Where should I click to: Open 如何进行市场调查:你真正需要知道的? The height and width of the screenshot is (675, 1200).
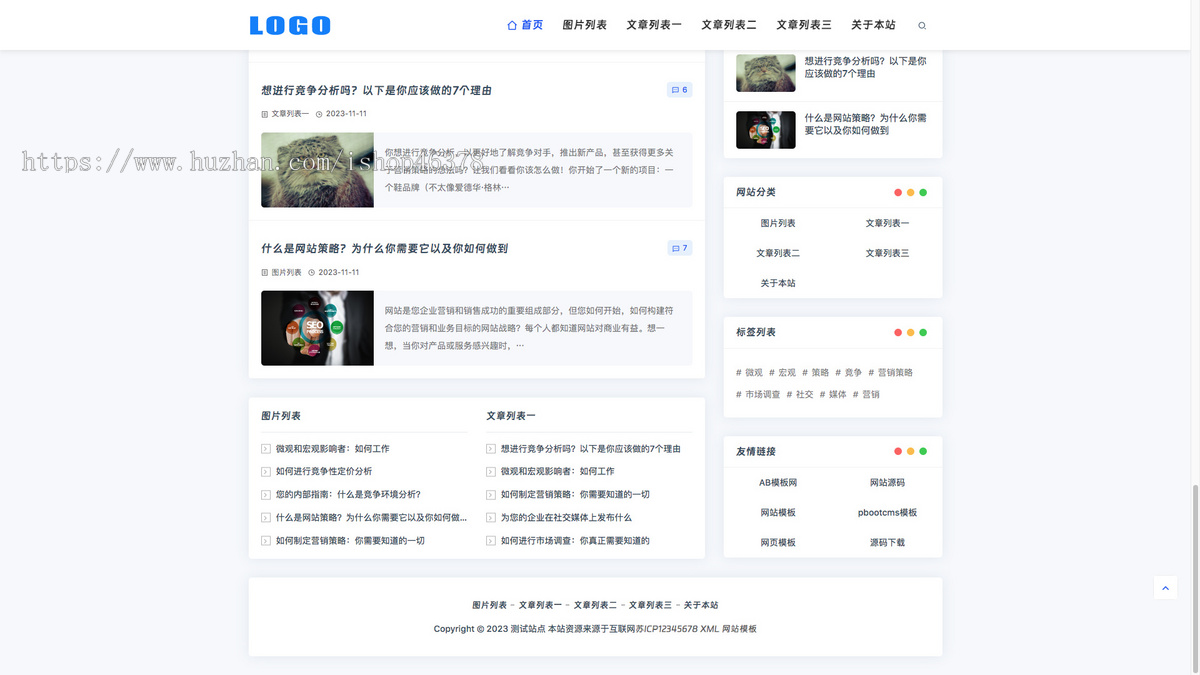[575, 541]
